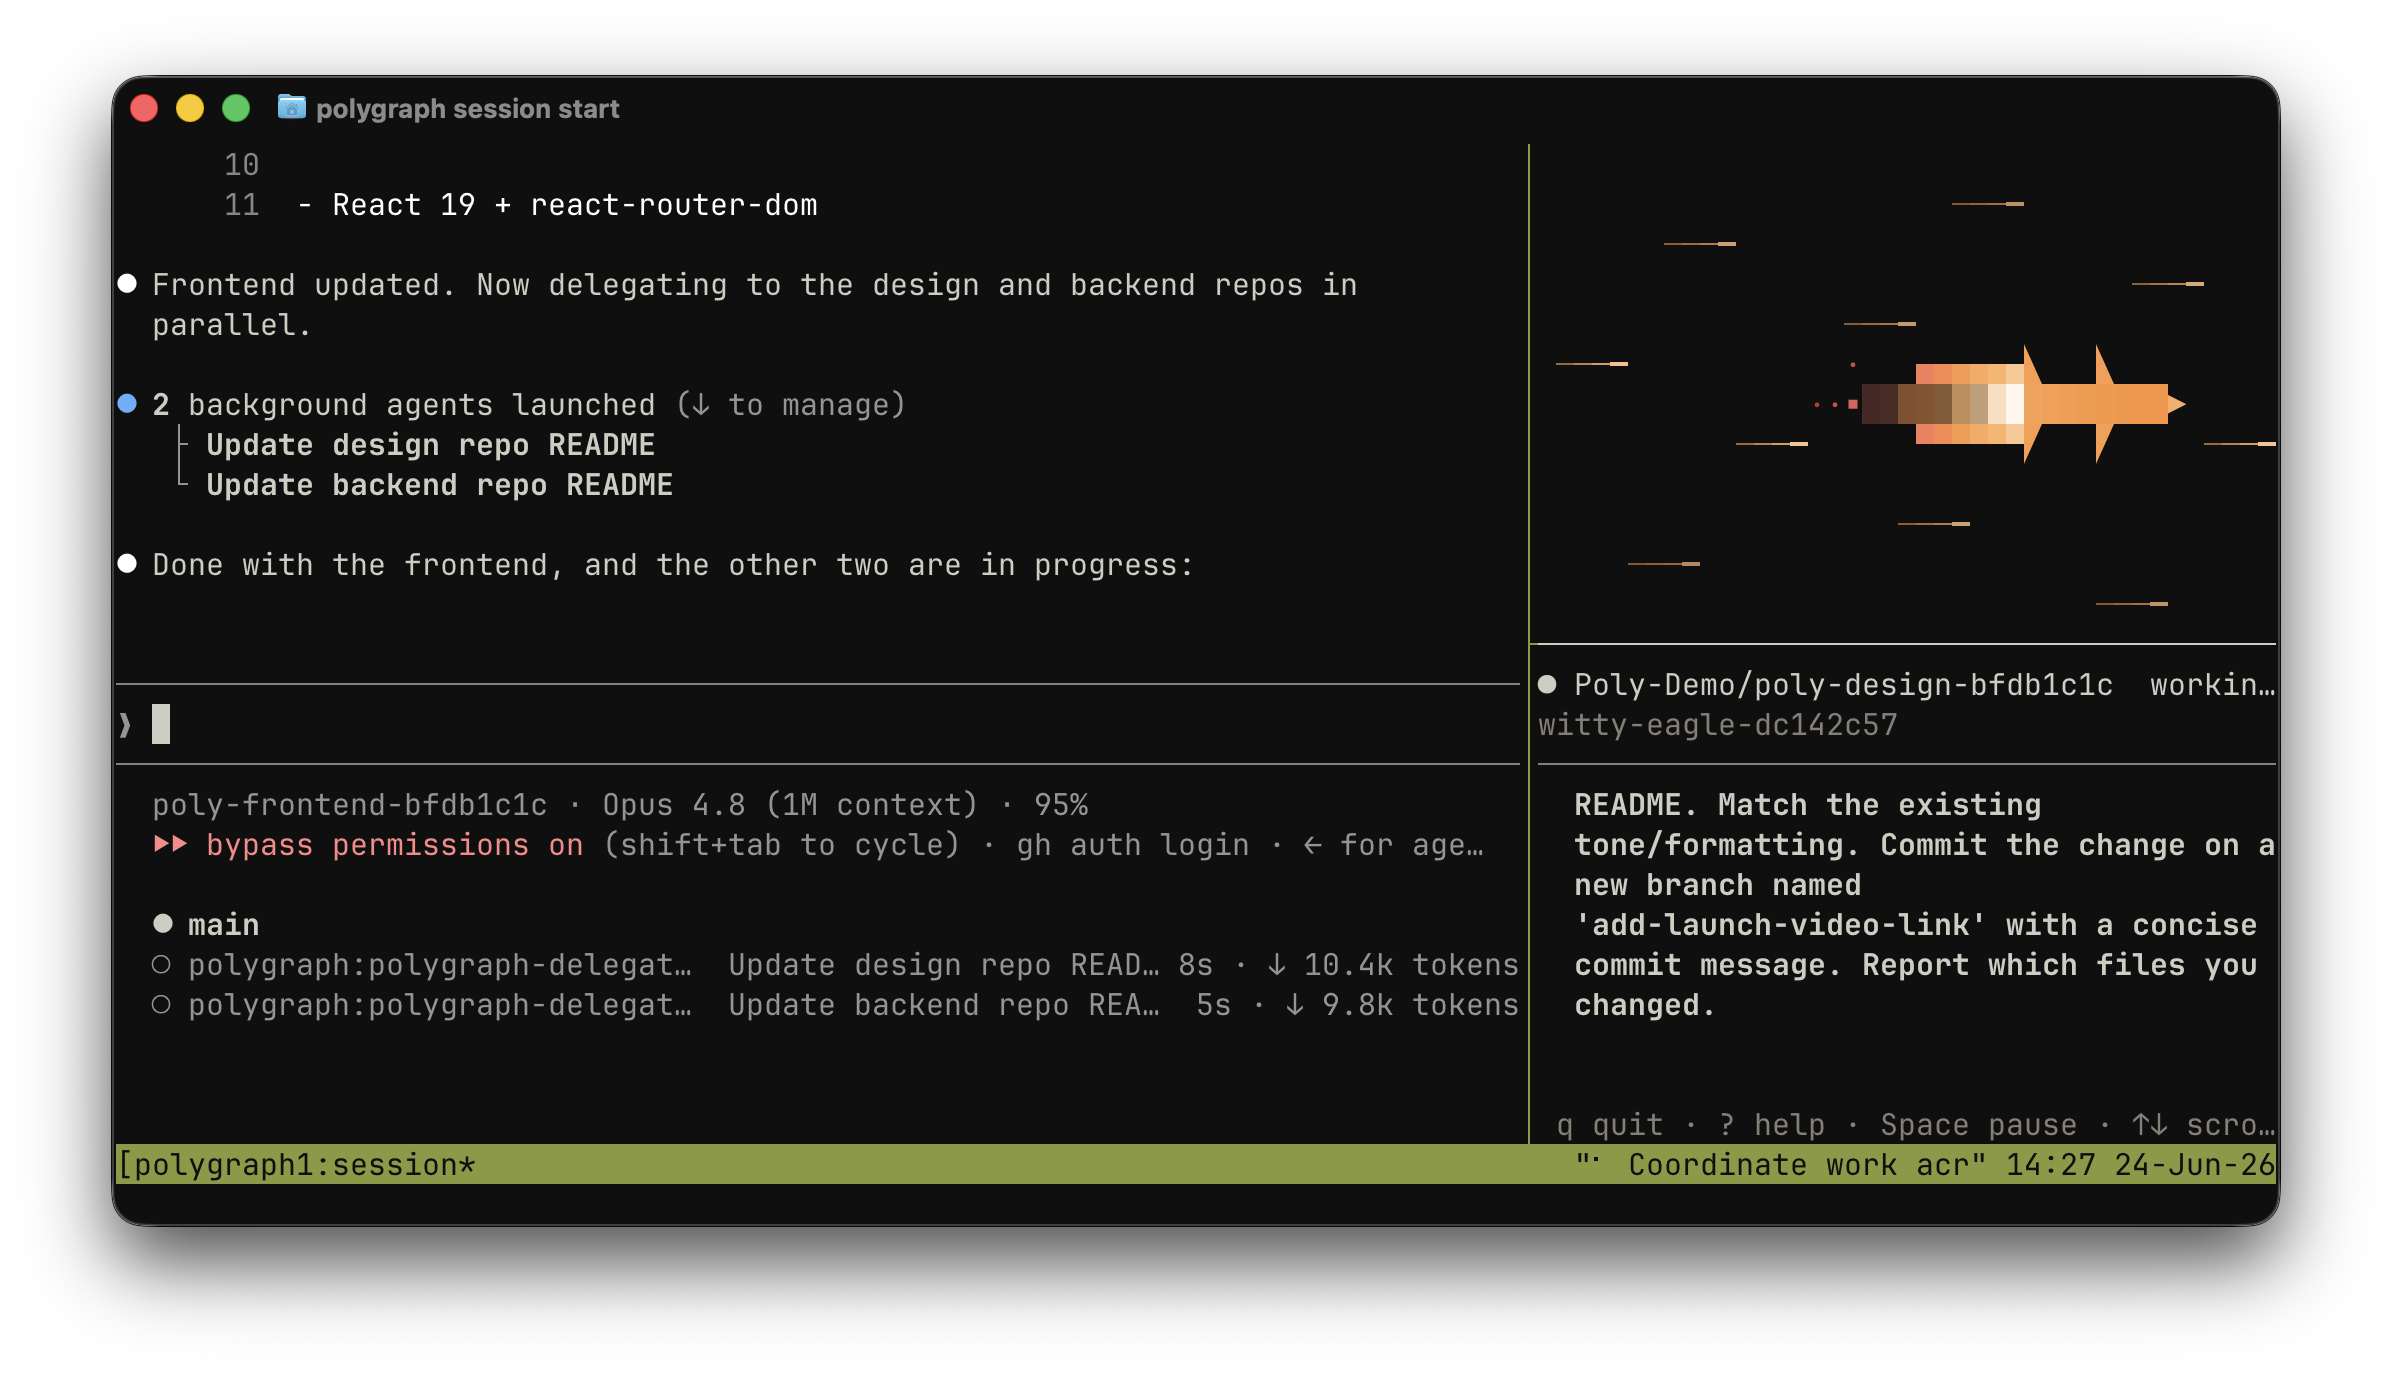The width and height of the screenshot is (2392, 1374).
Task: Click the pixel-art rocket animation
Action: (x=2000, y=404)
